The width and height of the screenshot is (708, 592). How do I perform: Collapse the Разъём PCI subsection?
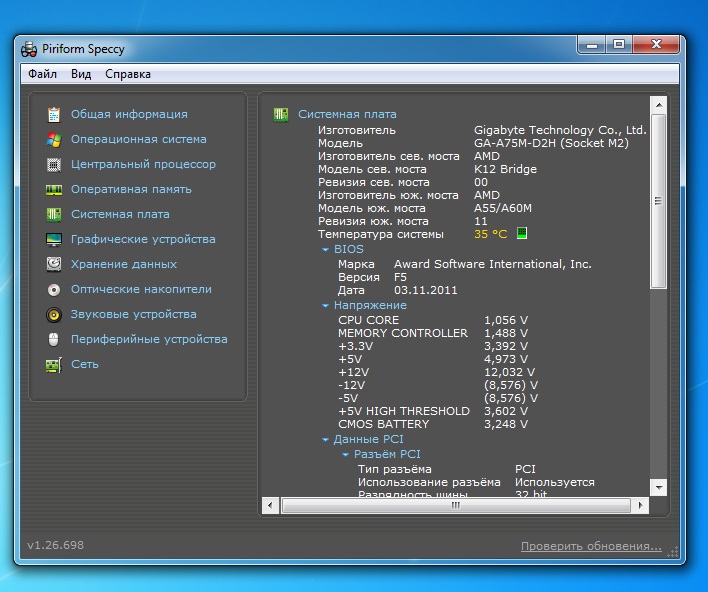[345, 454]
